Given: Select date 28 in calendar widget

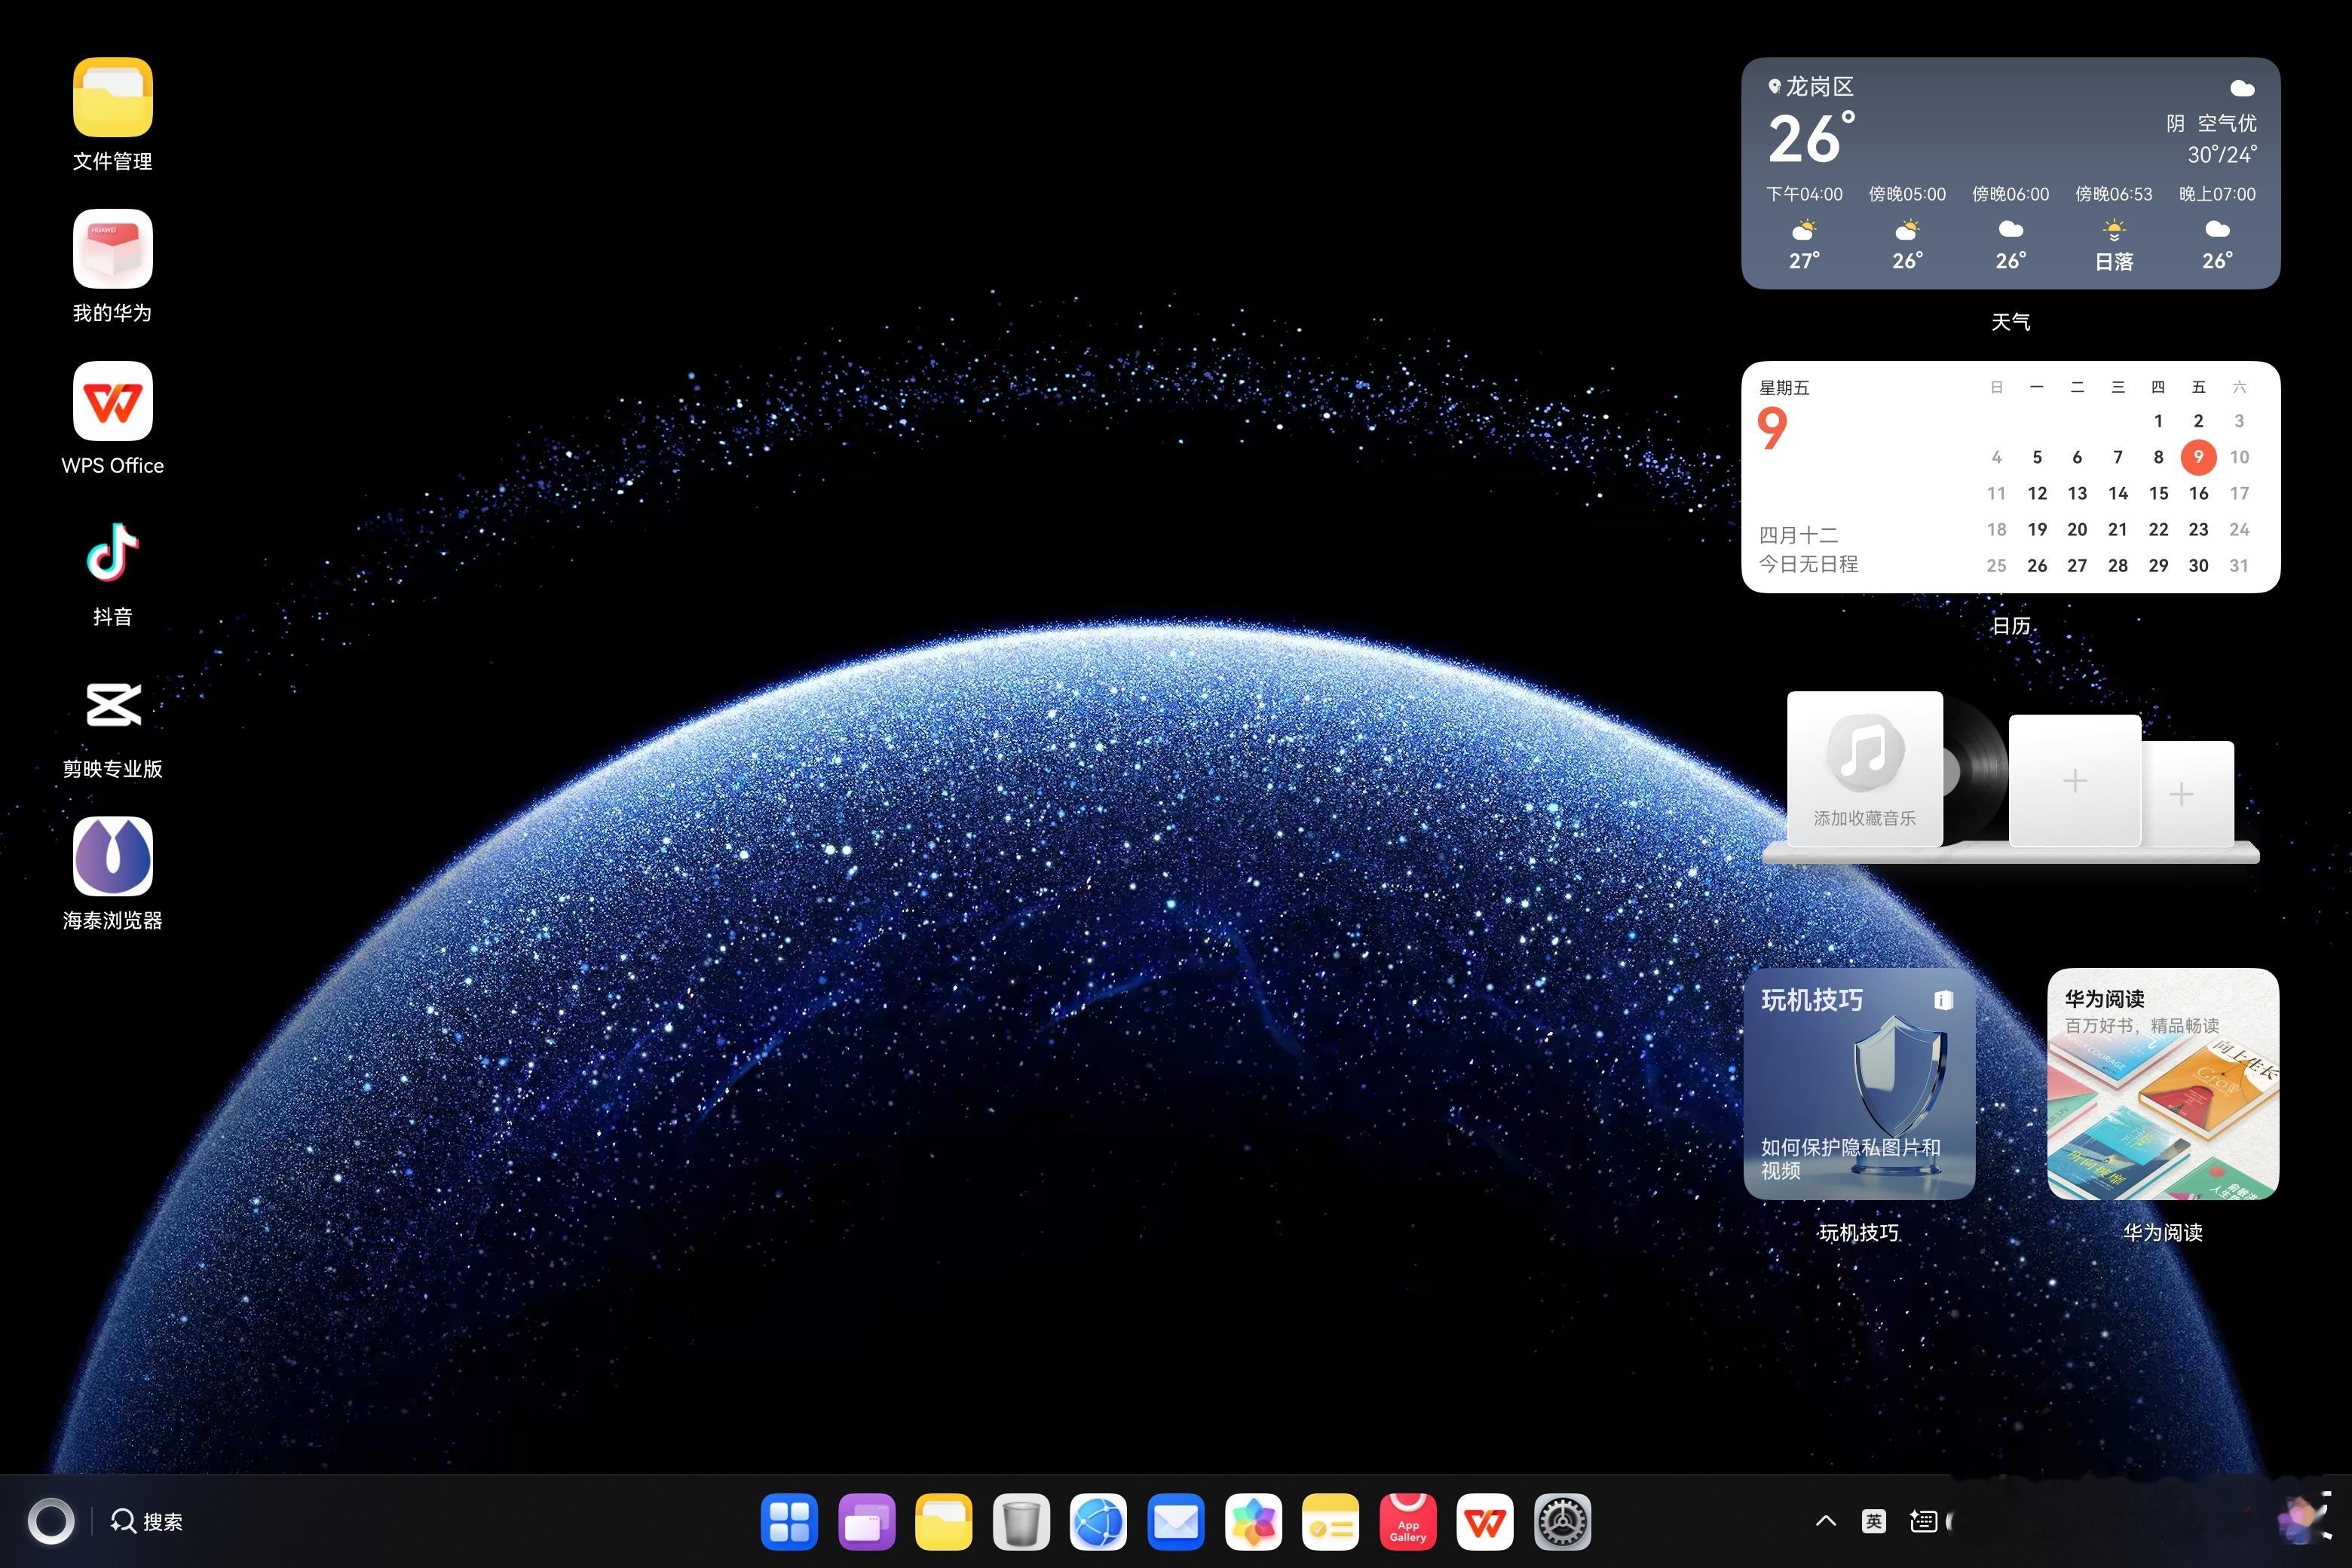Looking at the screenshot, I should (2118, 565).
